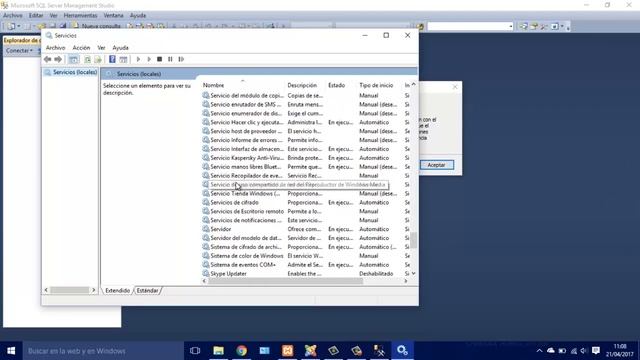The height and width of the screenshot is (360, 640).
Task: Open Herramientas menu in SQL Server Management Studio
Action: coord(80,15)
